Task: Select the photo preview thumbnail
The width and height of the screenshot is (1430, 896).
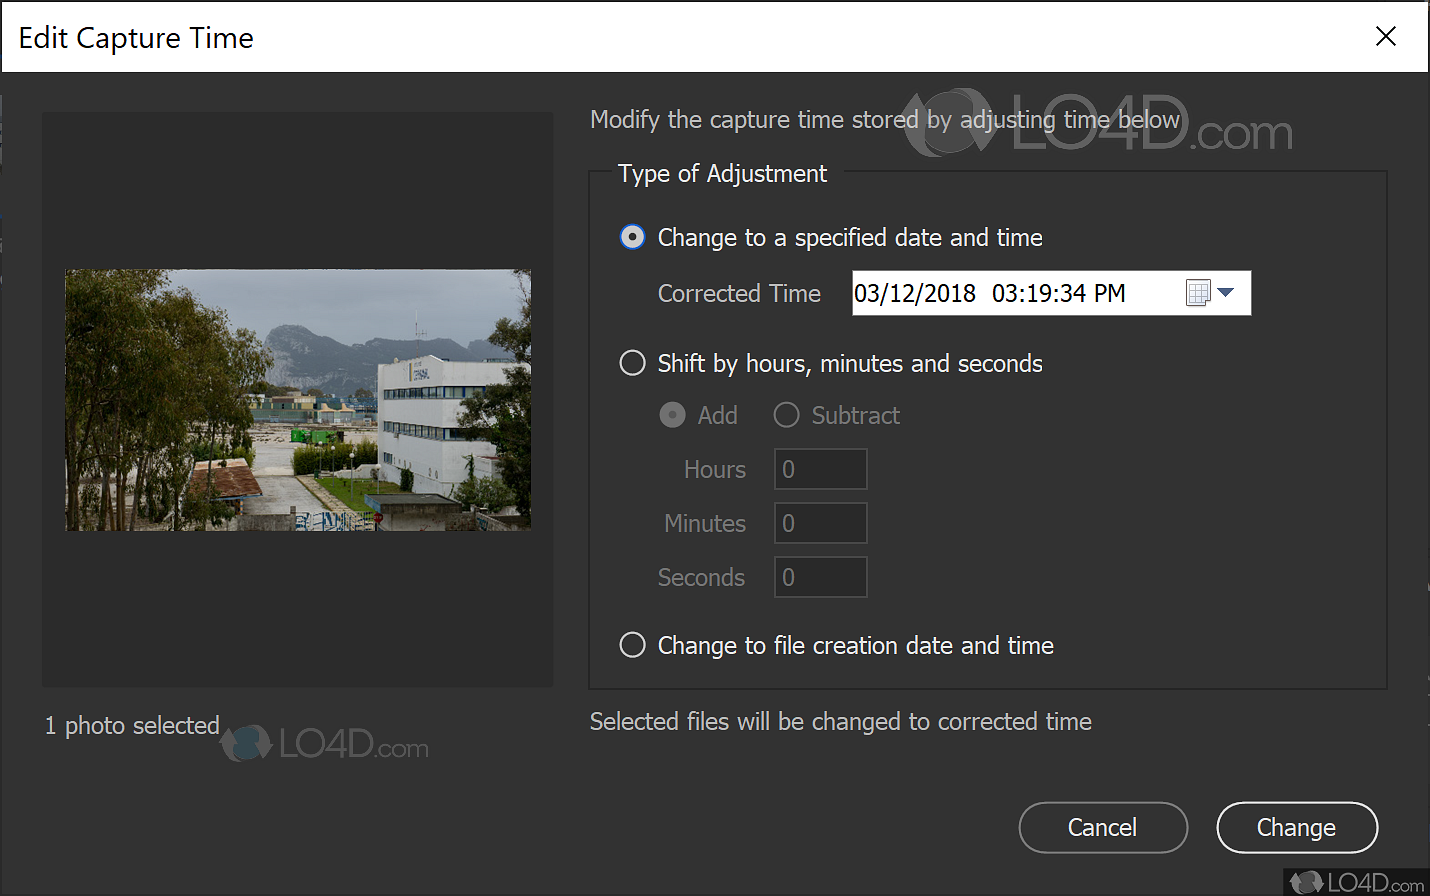Action: [x=297, y=399]
